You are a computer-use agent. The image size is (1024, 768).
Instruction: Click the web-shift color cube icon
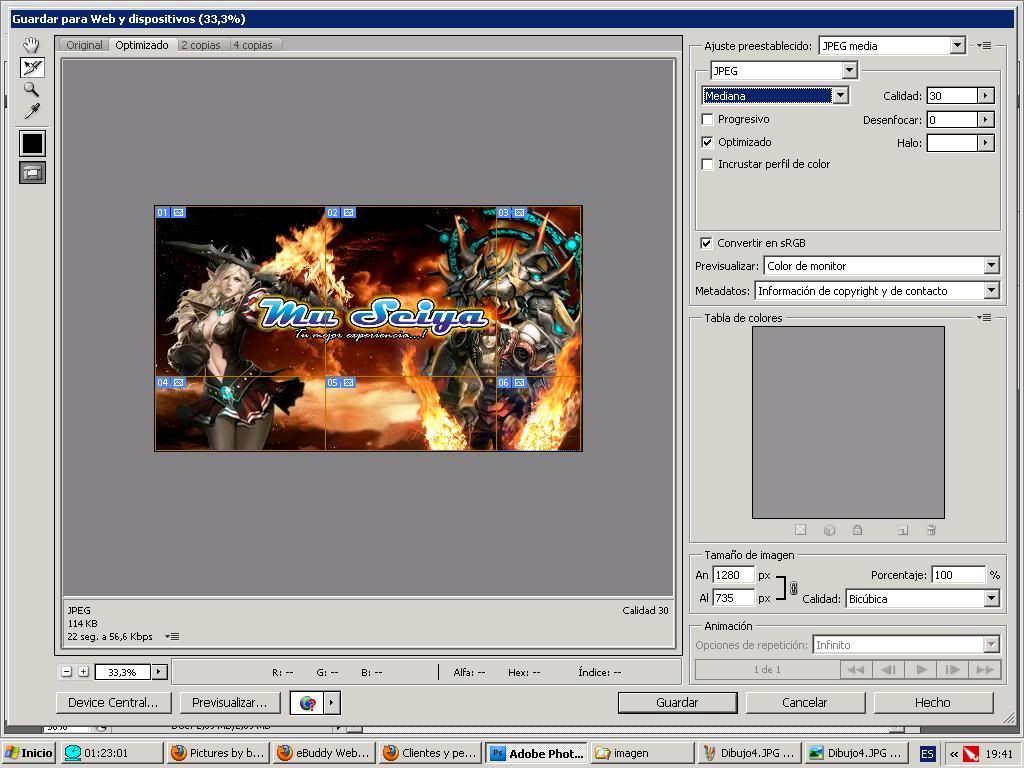point(829,530)
